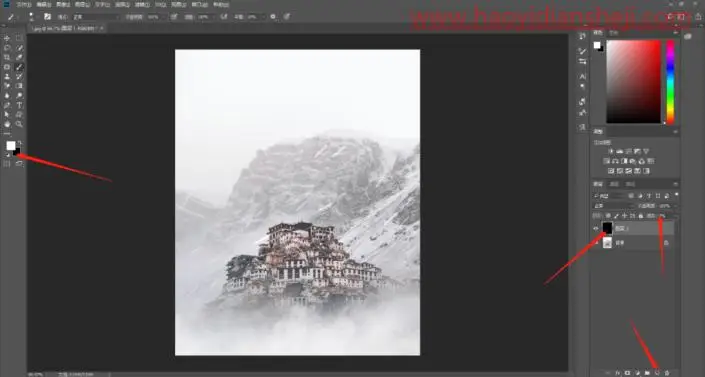The width and height of the screenshot is (705, 377).
Task: Switch to the Swatches tab beside Color
Action: click(x=613, y=33)
